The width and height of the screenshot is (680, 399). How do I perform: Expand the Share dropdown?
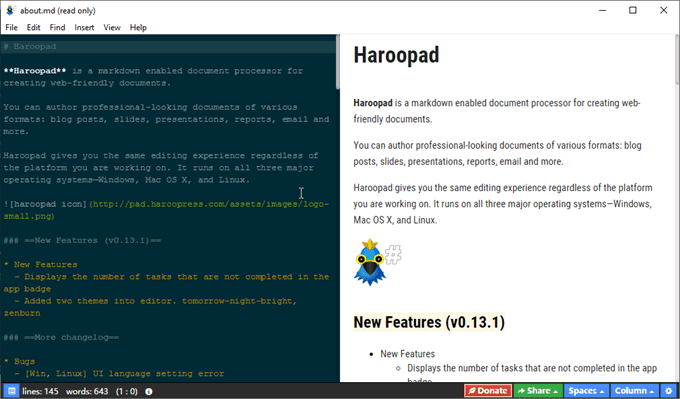coord(538,391)
